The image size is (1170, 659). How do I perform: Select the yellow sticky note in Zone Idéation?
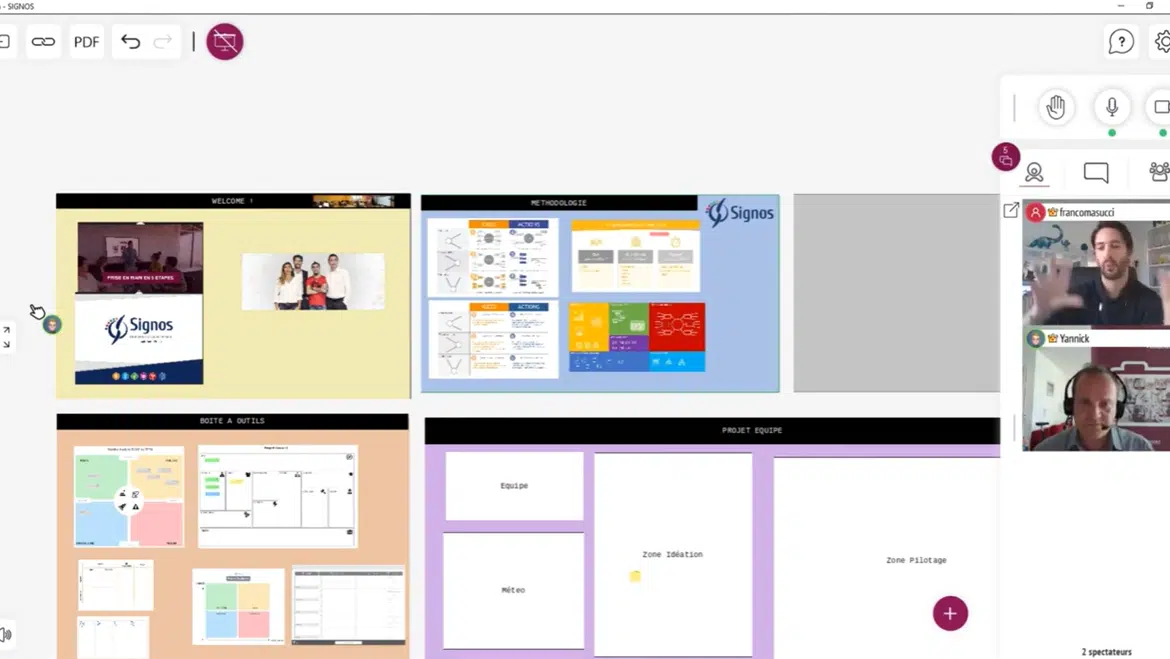pos(635,576)
